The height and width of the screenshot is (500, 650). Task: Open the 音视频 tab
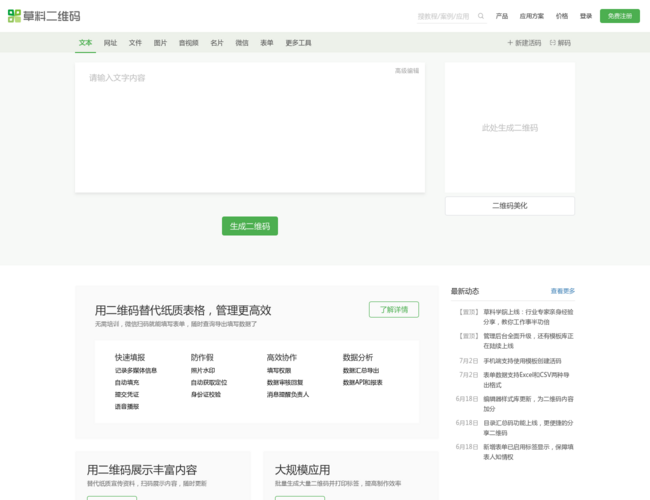(188, 43)
